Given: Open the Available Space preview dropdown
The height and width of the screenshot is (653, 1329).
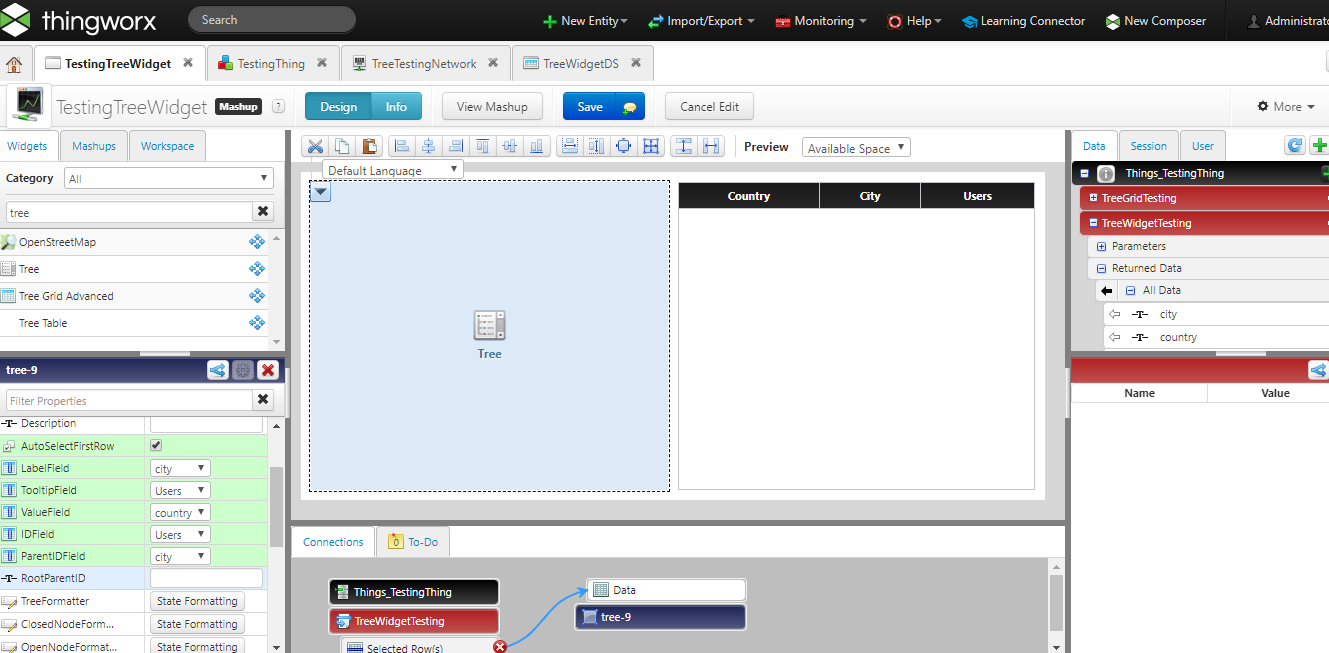Looking at the screenshot, I should (855, 146).
